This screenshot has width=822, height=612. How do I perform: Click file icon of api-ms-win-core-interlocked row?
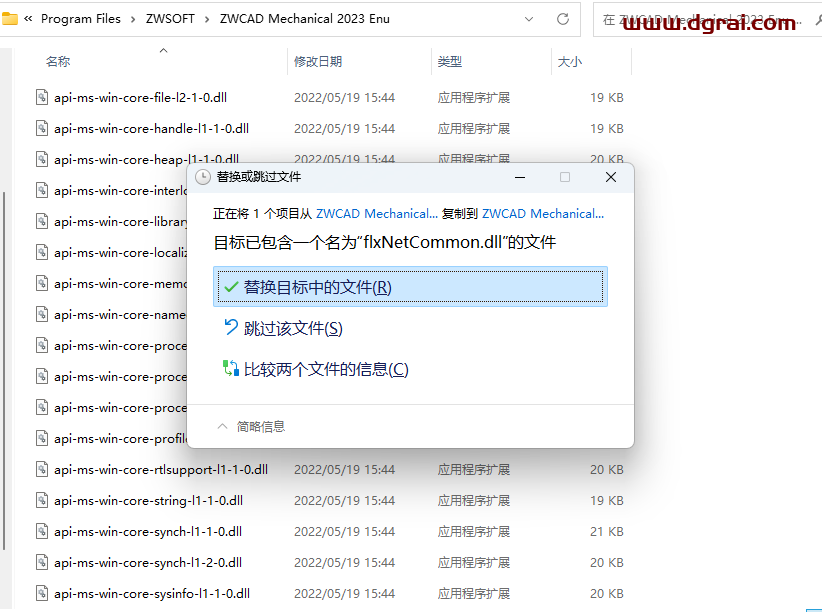[x=42, y=190]
